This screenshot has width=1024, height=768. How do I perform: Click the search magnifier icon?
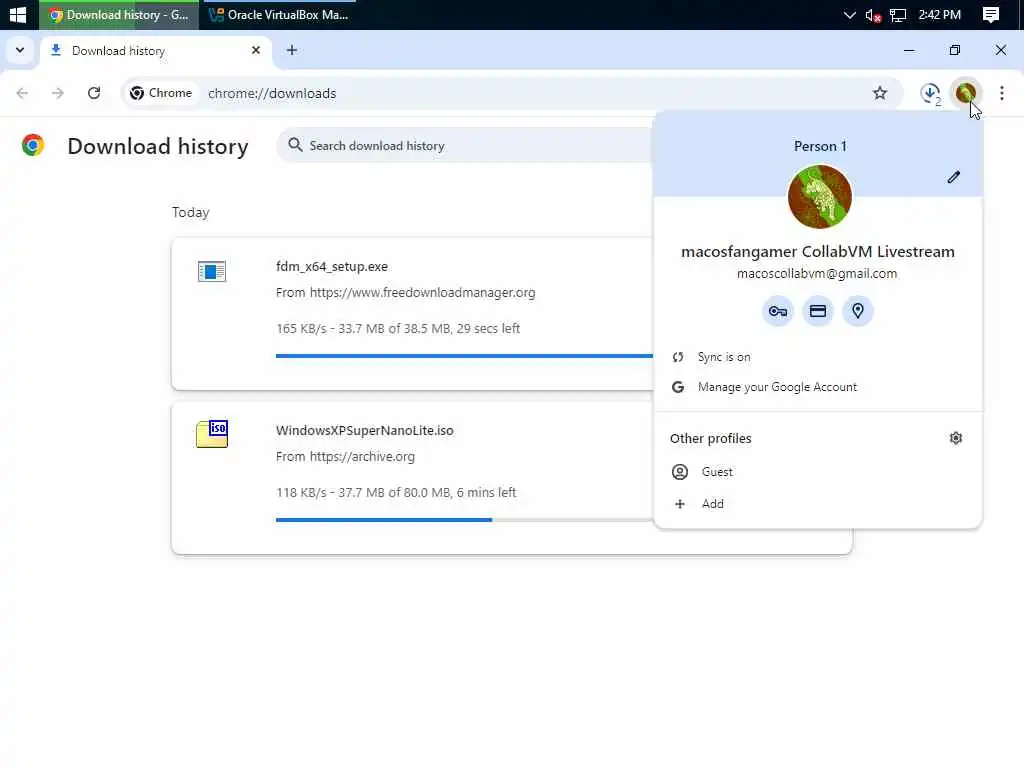[295, 145]
